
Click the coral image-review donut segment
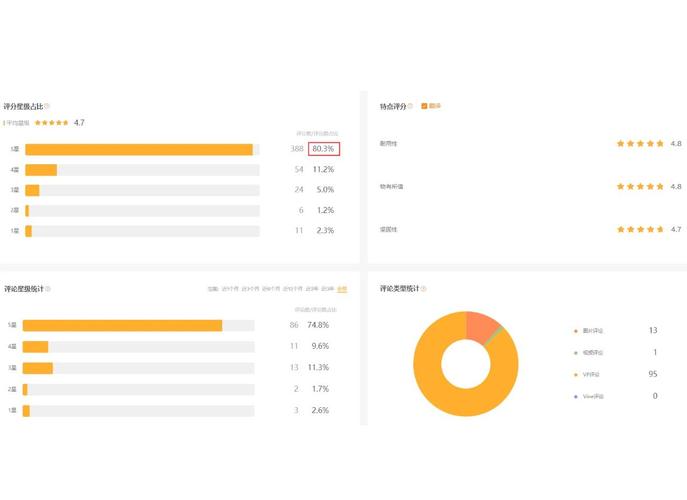(480, 326)
